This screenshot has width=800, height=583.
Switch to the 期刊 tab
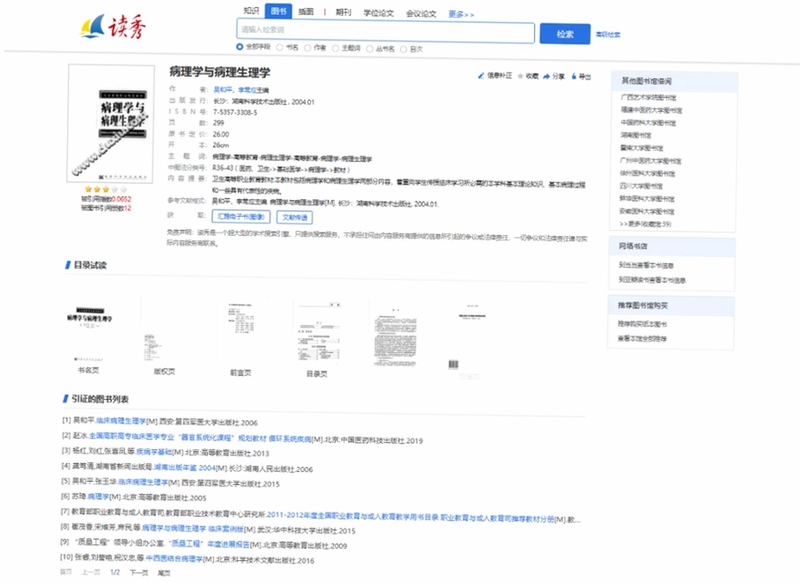tap(343, 13)
